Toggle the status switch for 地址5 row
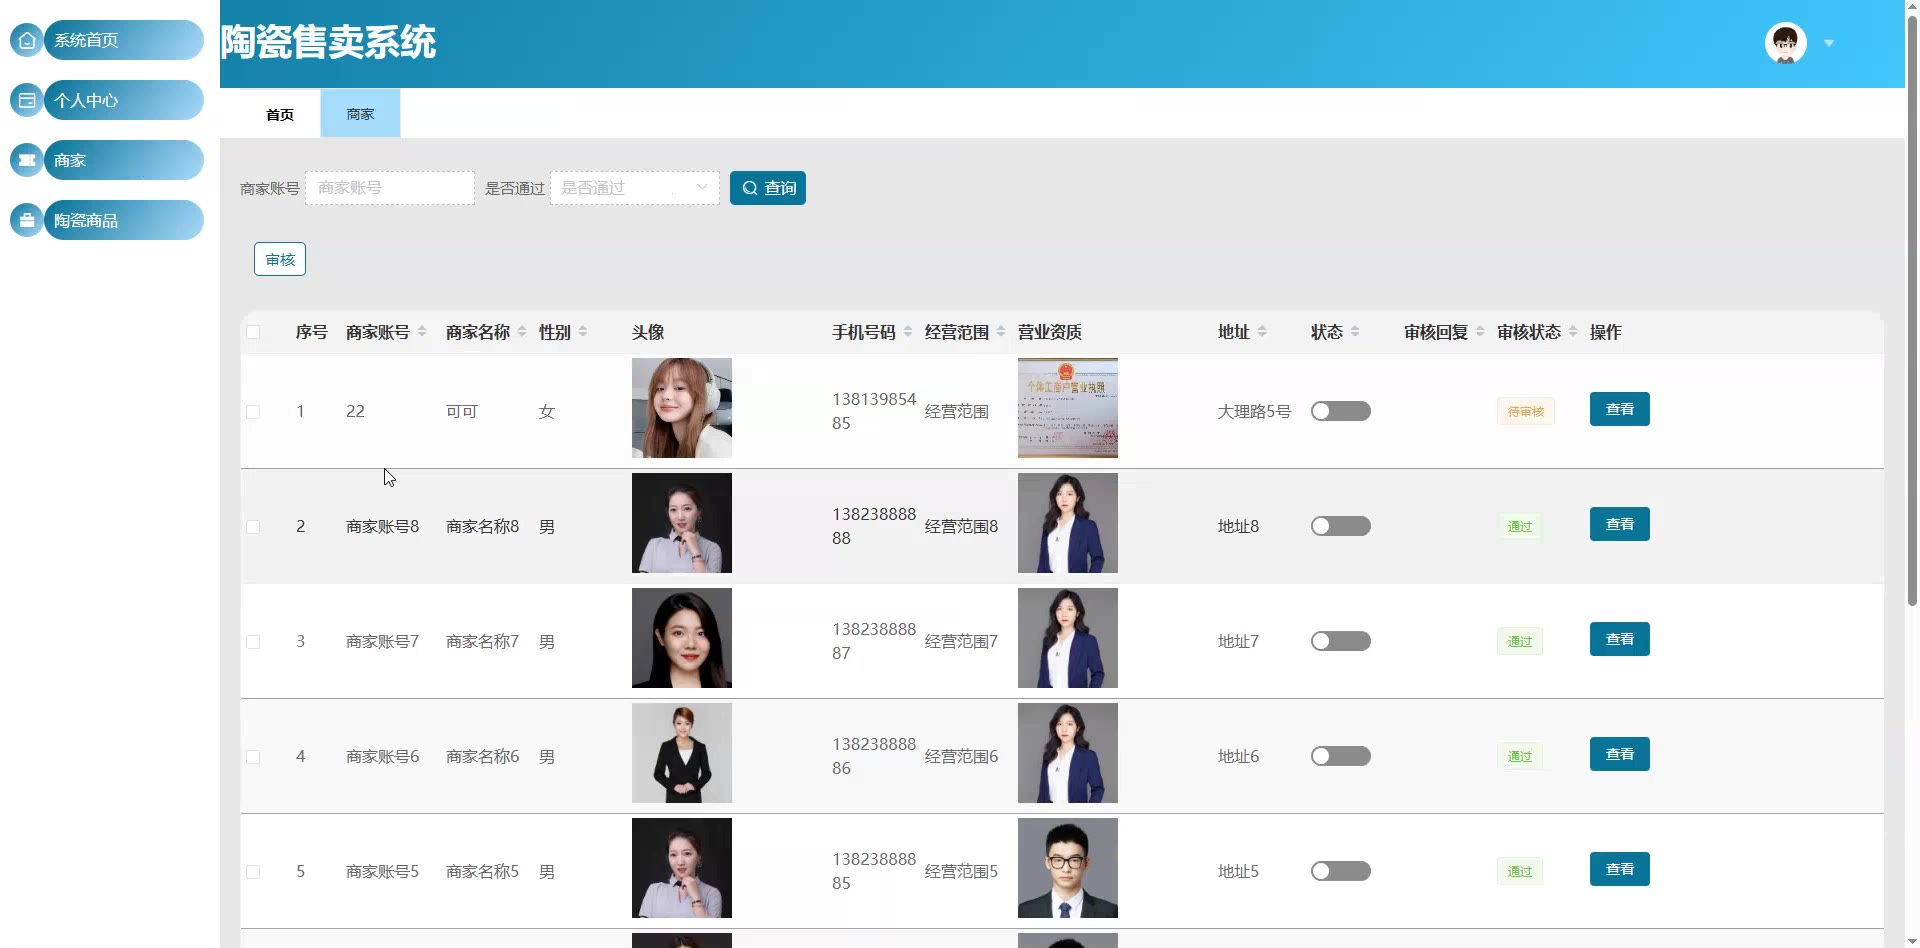Screen dimensions: 1920x948 click(1341, 871)
